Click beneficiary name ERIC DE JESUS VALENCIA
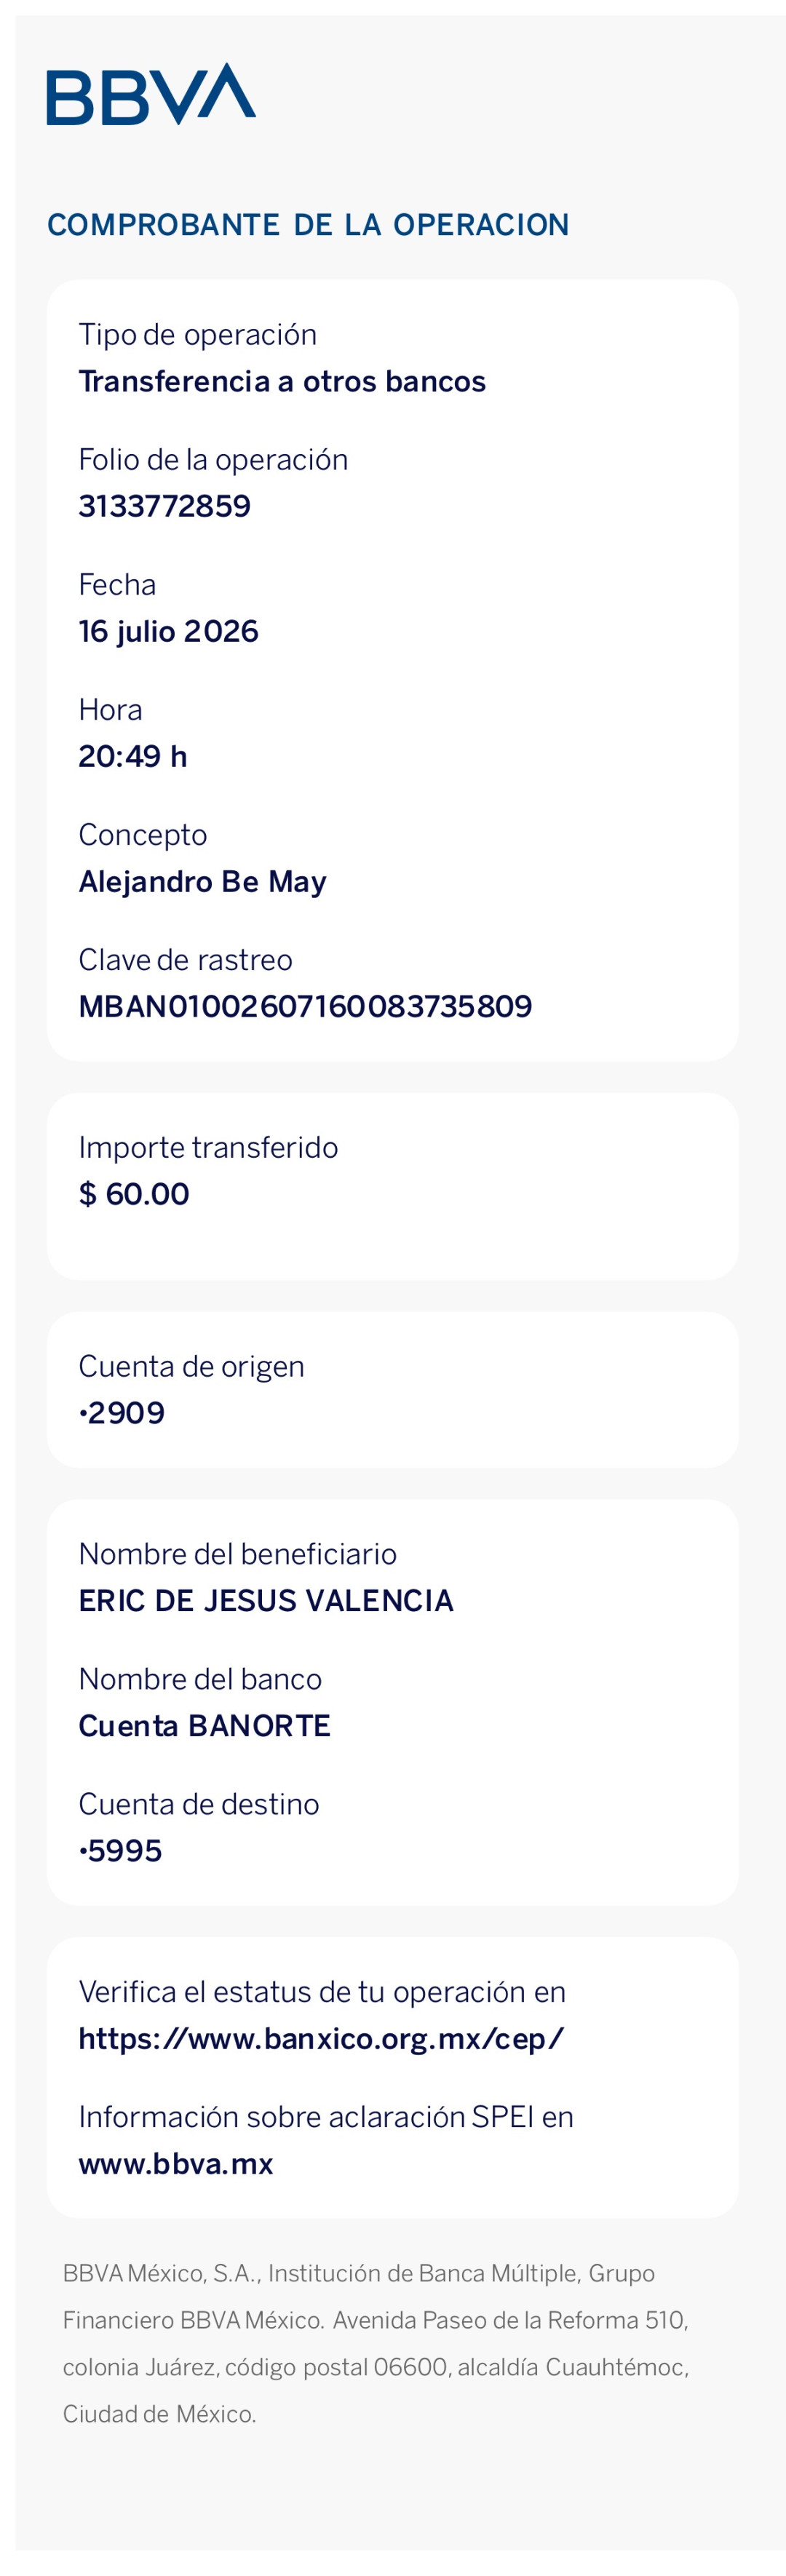Screen dimensions: 786x2576 pos(266,1601)
